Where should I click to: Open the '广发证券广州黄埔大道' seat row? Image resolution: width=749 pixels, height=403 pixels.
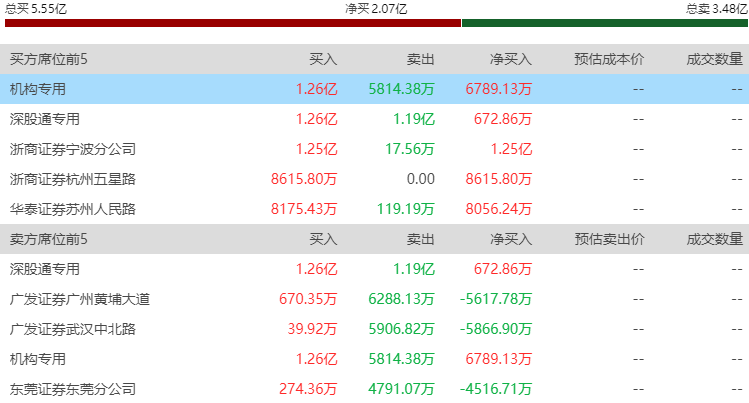click(x=374, y=299)
